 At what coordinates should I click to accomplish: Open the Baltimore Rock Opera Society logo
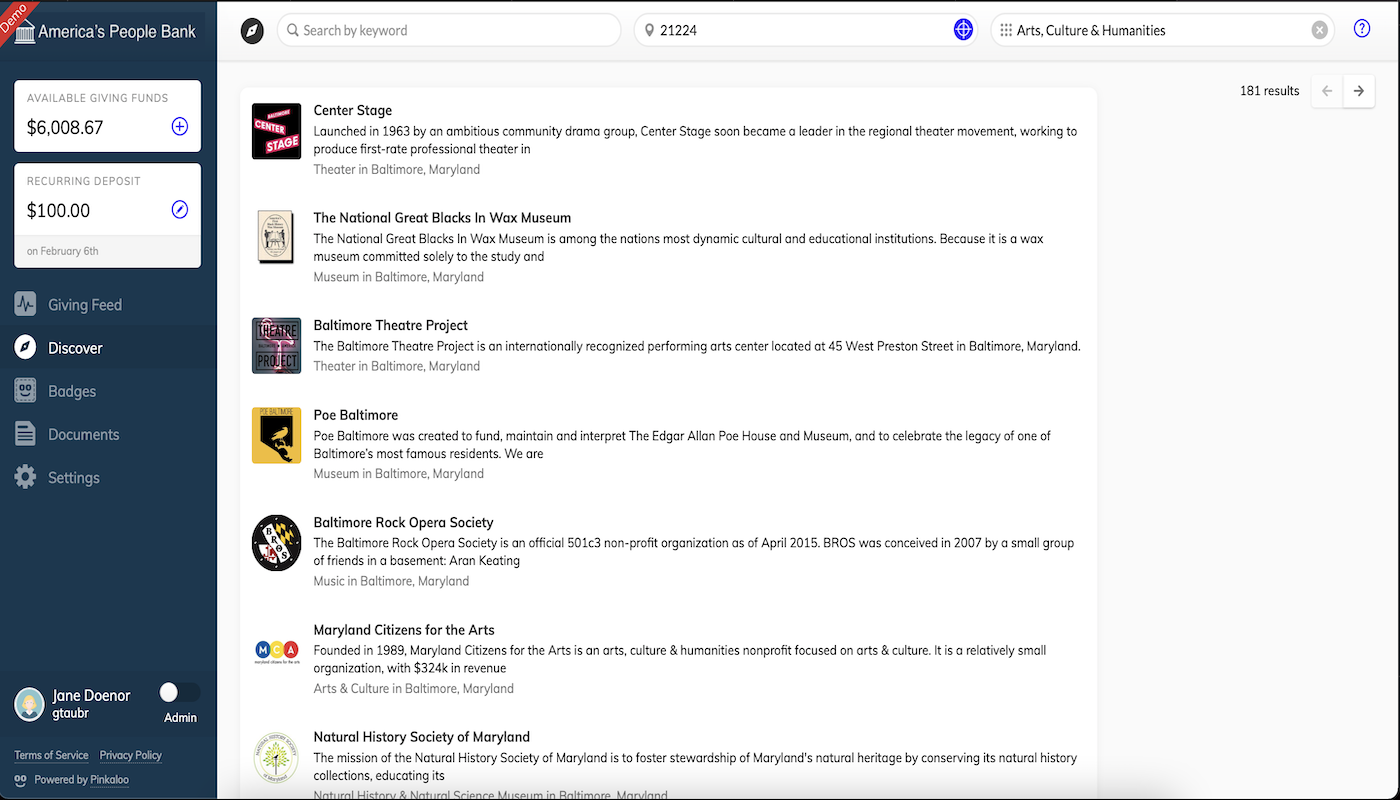[x=276, y=543]
